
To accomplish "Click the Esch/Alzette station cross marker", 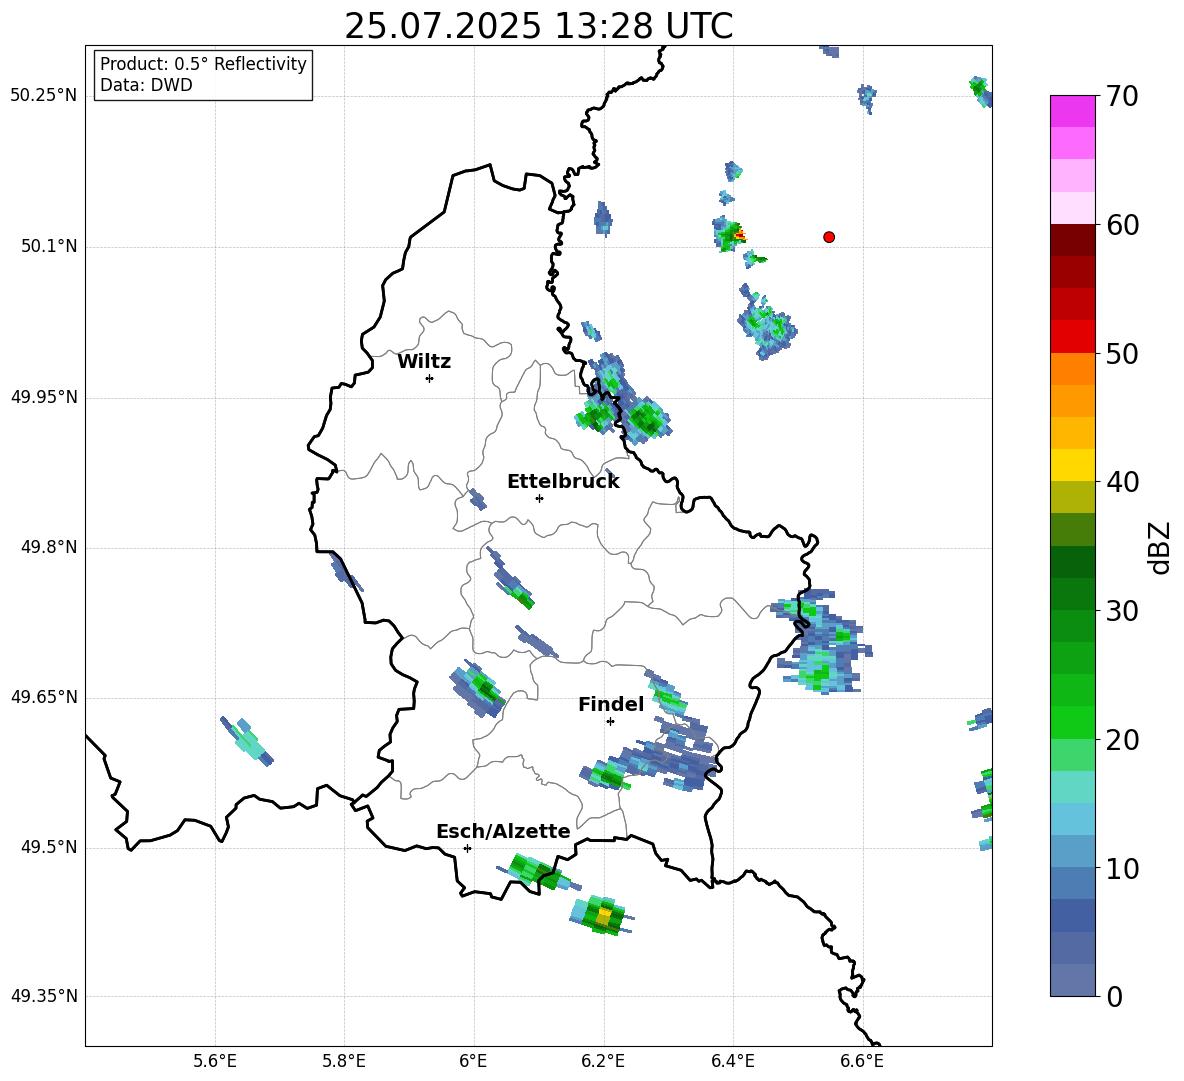I will pyautogui.click(x=467, y=848).
